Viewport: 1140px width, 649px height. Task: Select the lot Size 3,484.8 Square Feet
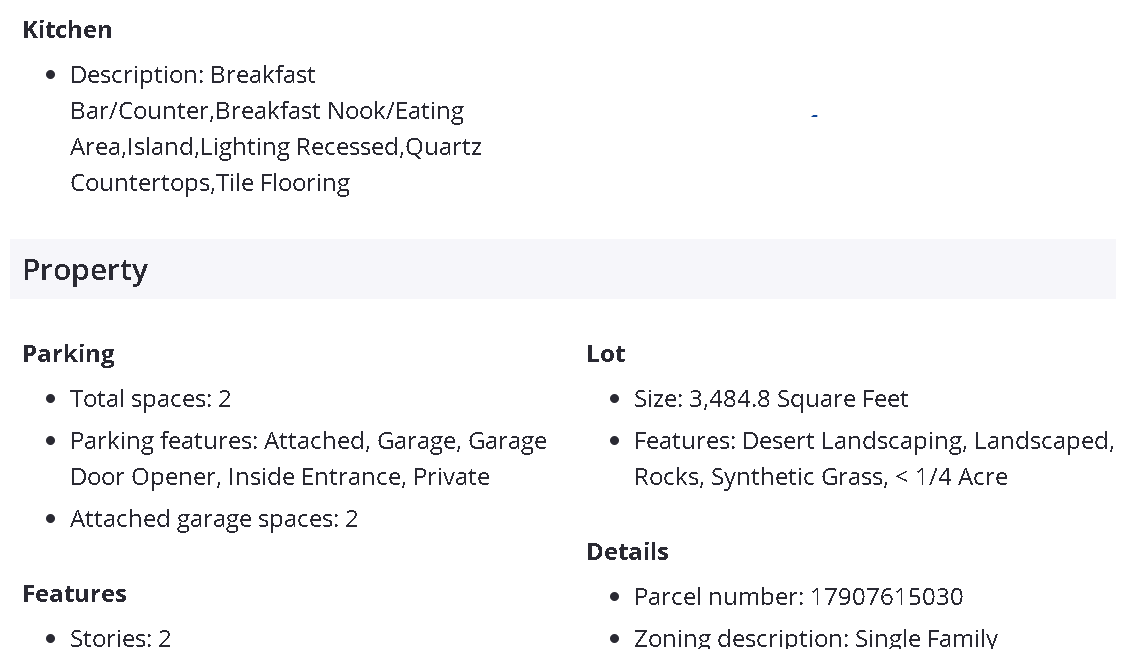(770, 399)
